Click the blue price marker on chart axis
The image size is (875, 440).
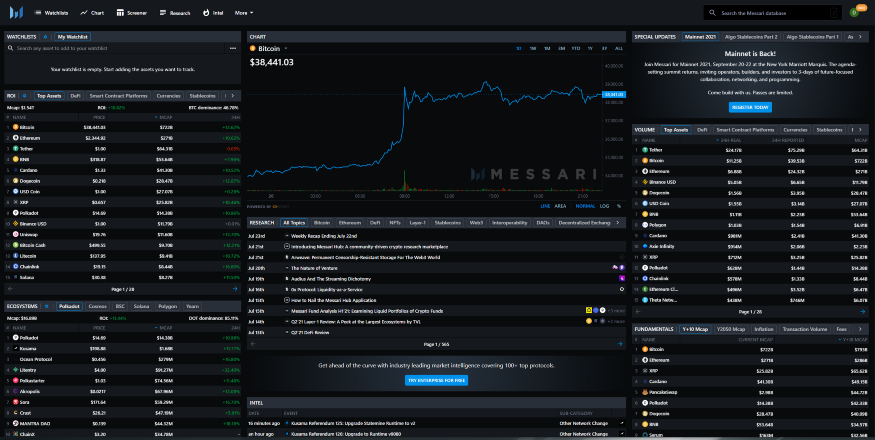614,94
